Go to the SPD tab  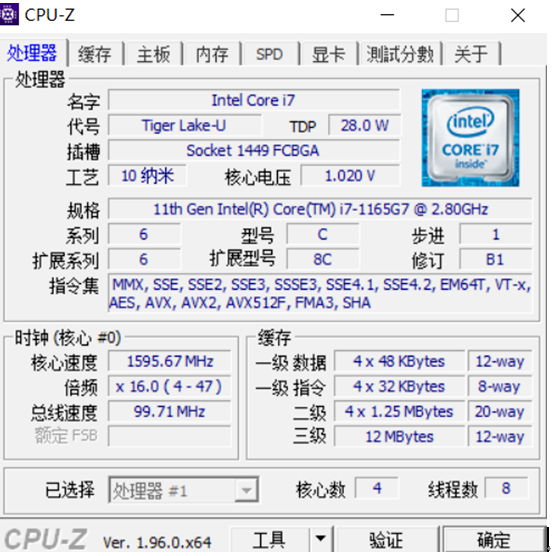(269, 54)
